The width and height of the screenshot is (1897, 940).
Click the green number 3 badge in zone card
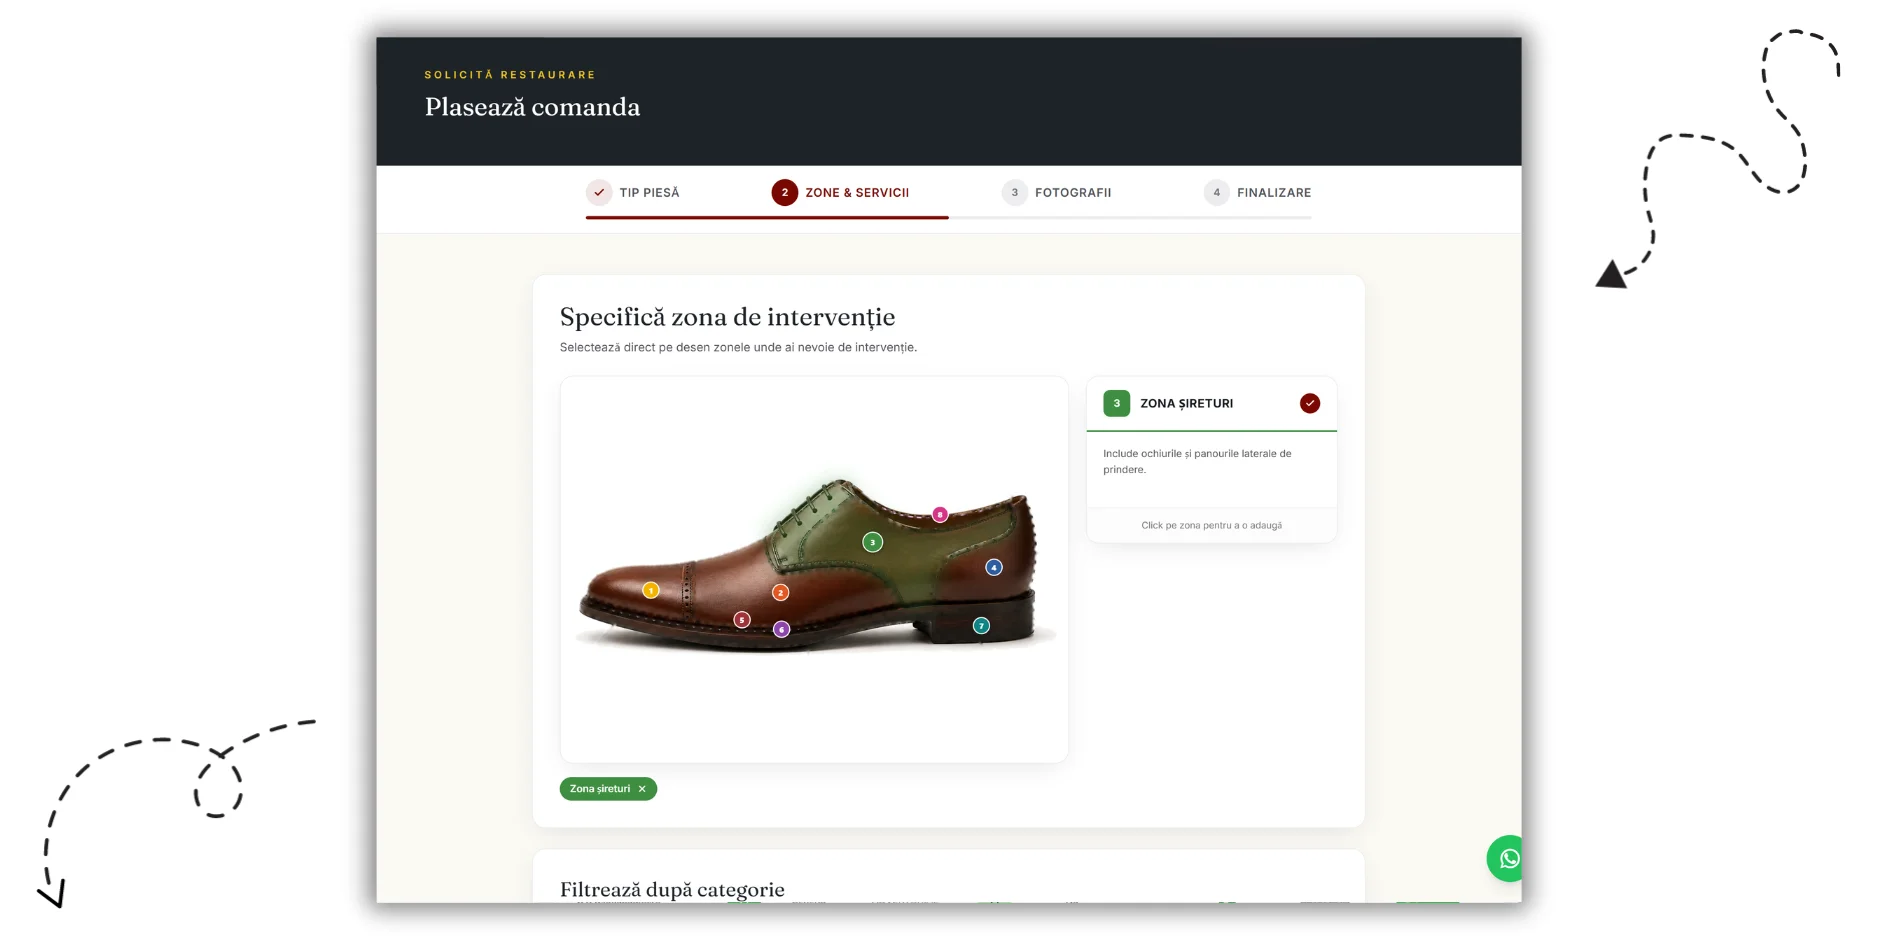click(x=1117, y=403)
